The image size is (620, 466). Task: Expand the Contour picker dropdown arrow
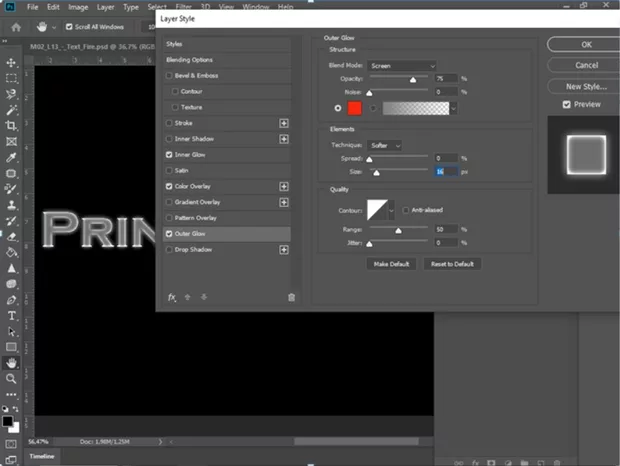click(x=391, y=210)
